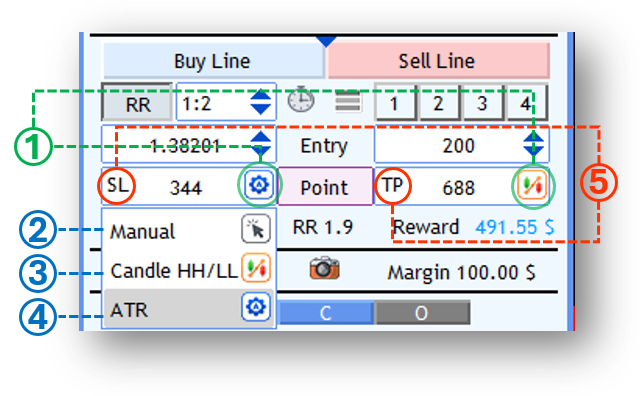Select Manual from SL mode list

coord(189,229)
